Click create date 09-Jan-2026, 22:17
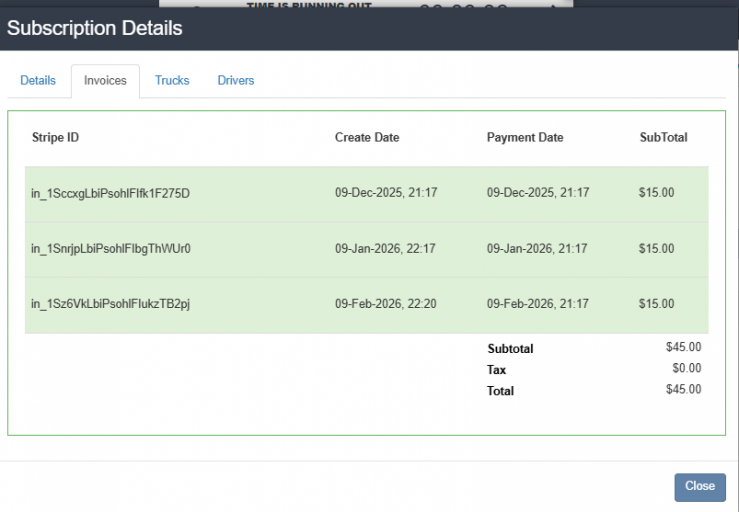Image resolution: width=739 pixels, height=512 pixels. [385, 248]
